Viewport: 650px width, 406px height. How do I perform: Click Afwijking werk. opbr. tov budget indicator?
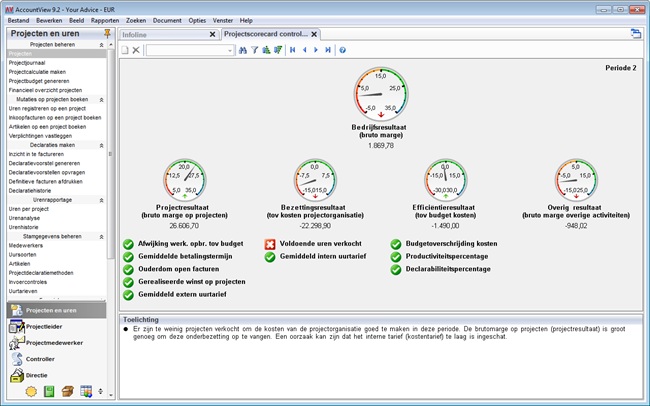tap(191, 244)
